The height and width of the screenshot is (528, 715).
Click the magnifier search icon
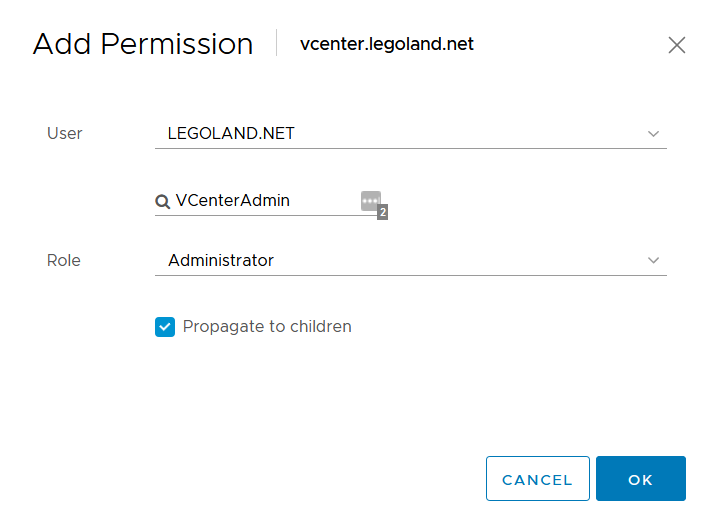[162, 201]
